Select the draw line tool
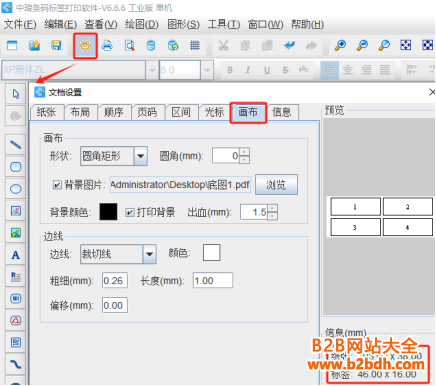Image resolution: width=436 pixels, height=386 pixels. click(x=15, y=144)
